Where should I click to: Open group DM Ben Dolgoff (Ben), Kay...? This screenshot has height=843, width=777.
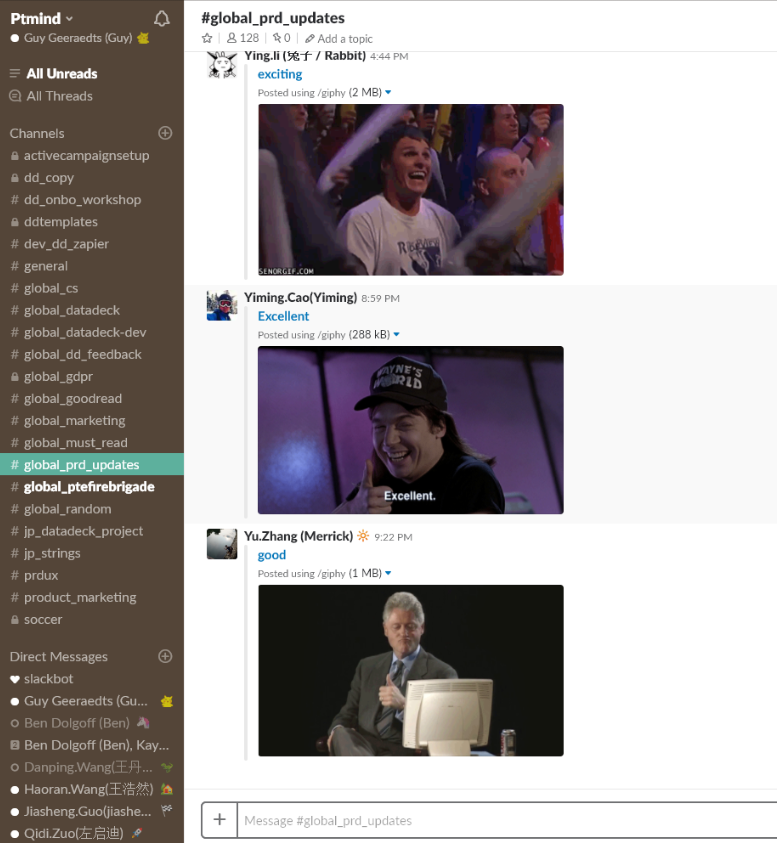tap(92, 745)
